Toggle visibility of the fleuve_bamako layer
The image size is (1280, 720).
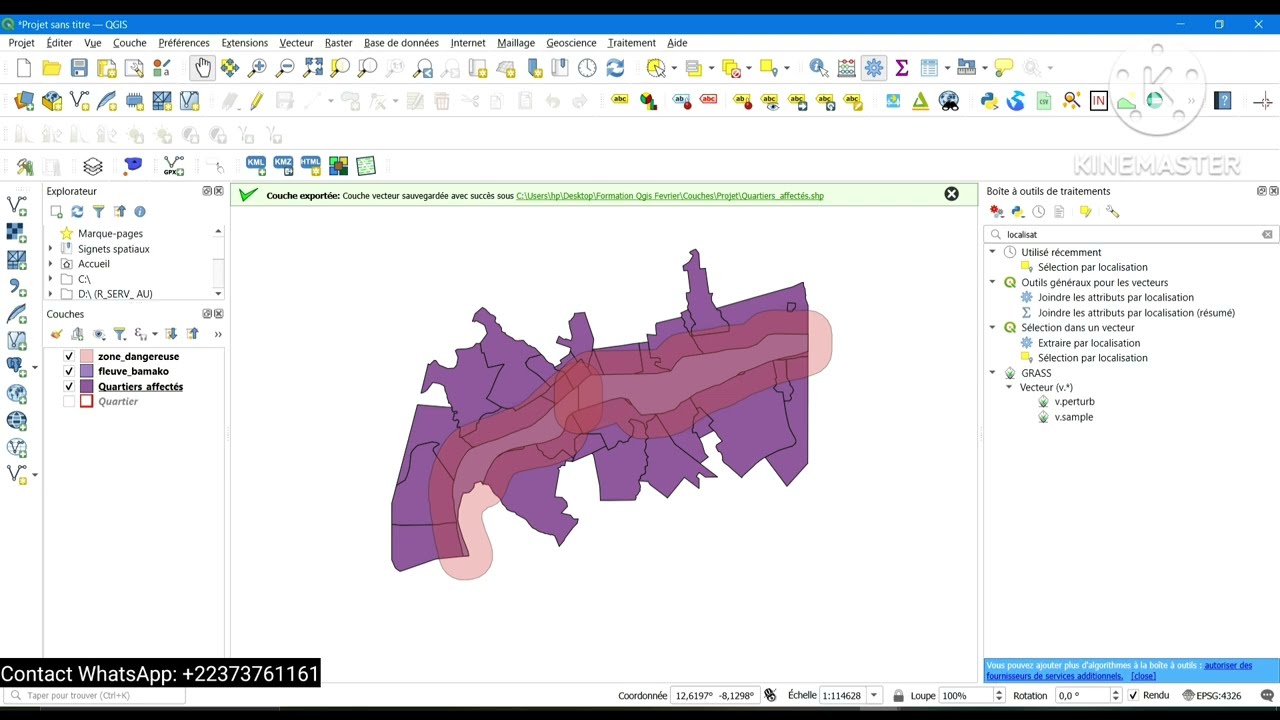click(69, 371)
